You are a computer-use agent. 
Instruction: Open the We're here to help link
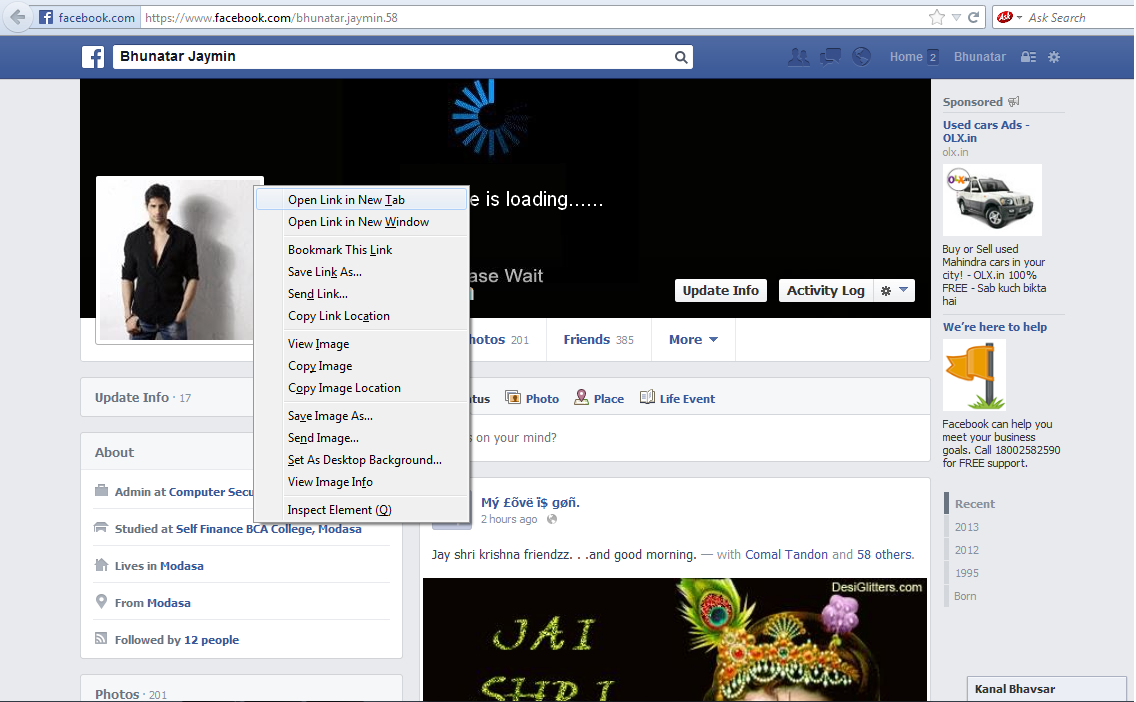click(x=995, y=327)
